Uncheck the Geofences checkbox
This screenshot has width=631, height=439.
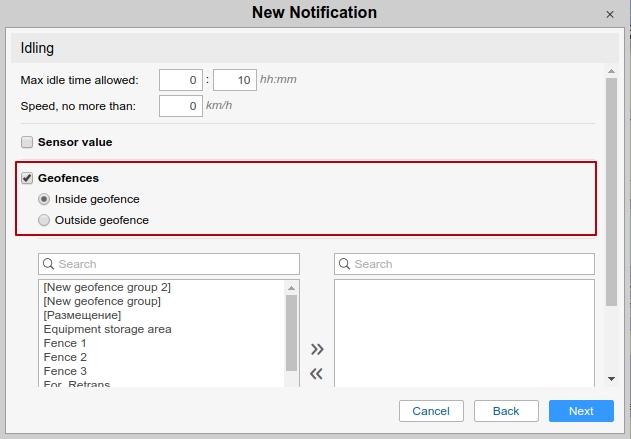pyautogui.click(x=27, y=178)
